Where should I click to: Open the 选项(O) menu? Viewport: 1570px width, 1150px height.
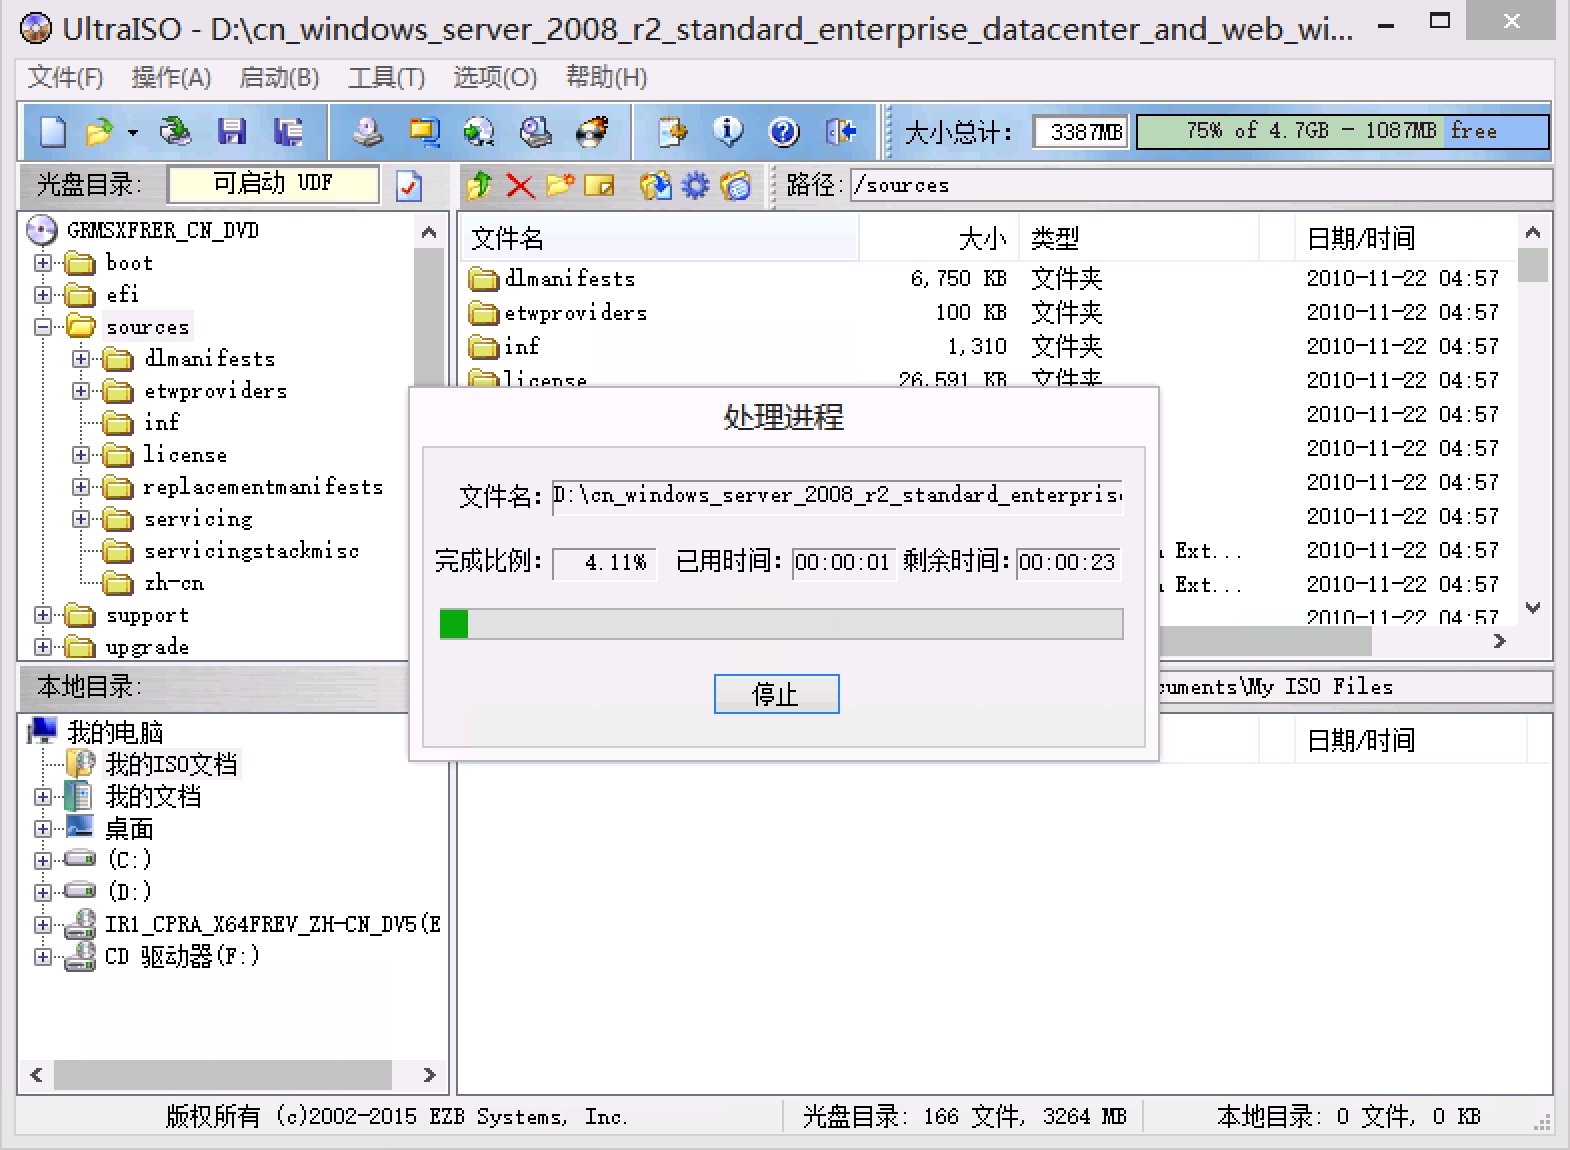(x=495, y=77)
